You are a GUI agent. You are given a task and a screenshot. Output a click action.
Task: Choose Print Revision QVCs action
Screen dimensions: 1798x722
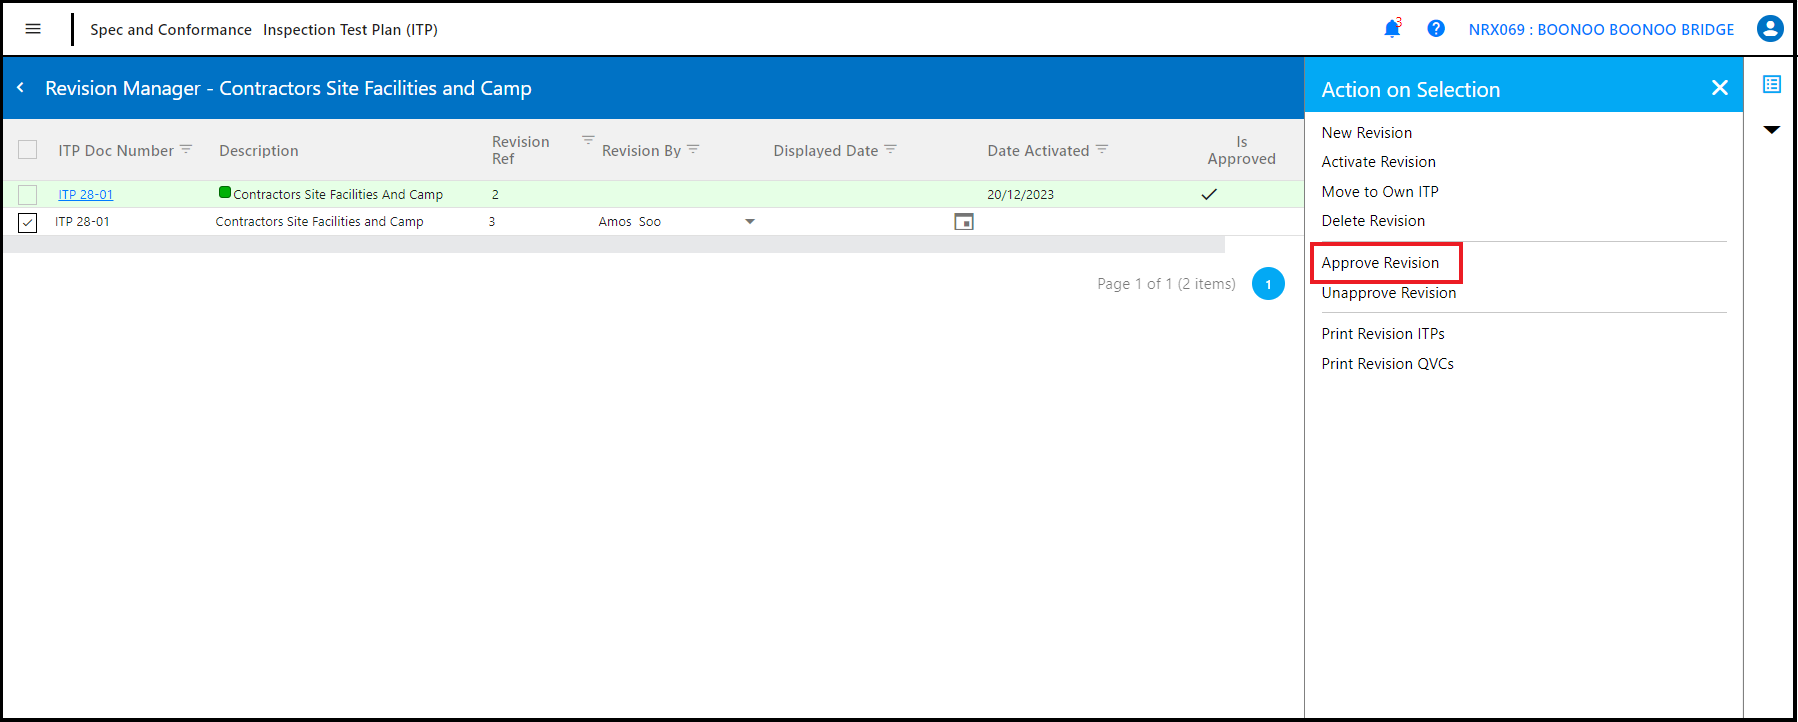[1387, 364]
